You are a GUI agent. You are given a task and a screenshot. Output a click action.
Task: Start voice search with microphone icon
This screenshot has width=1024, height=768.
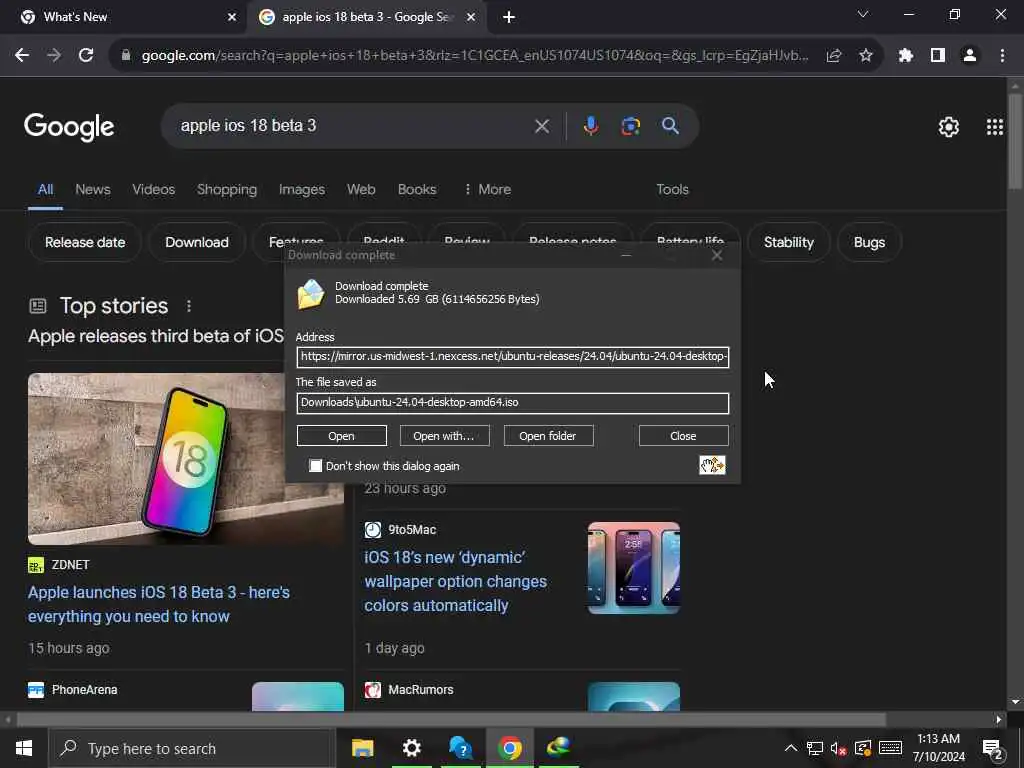pyautogui.click(x=590, y=126)
